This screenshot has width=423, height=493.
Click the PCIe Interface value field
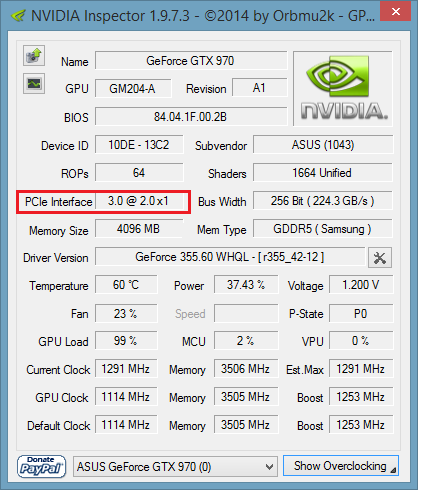point(139,201)
